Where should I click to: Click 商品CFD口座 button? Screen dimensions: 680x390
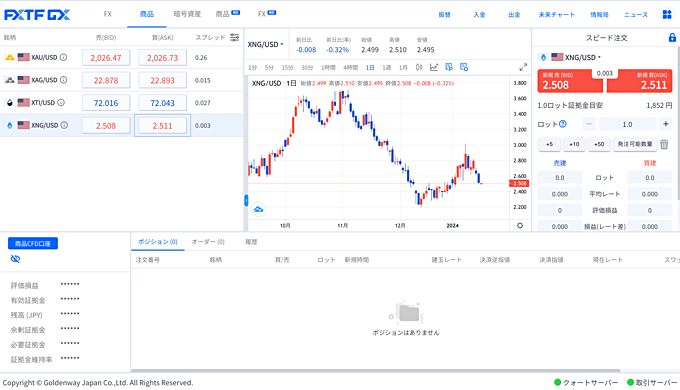coord(33,243)
